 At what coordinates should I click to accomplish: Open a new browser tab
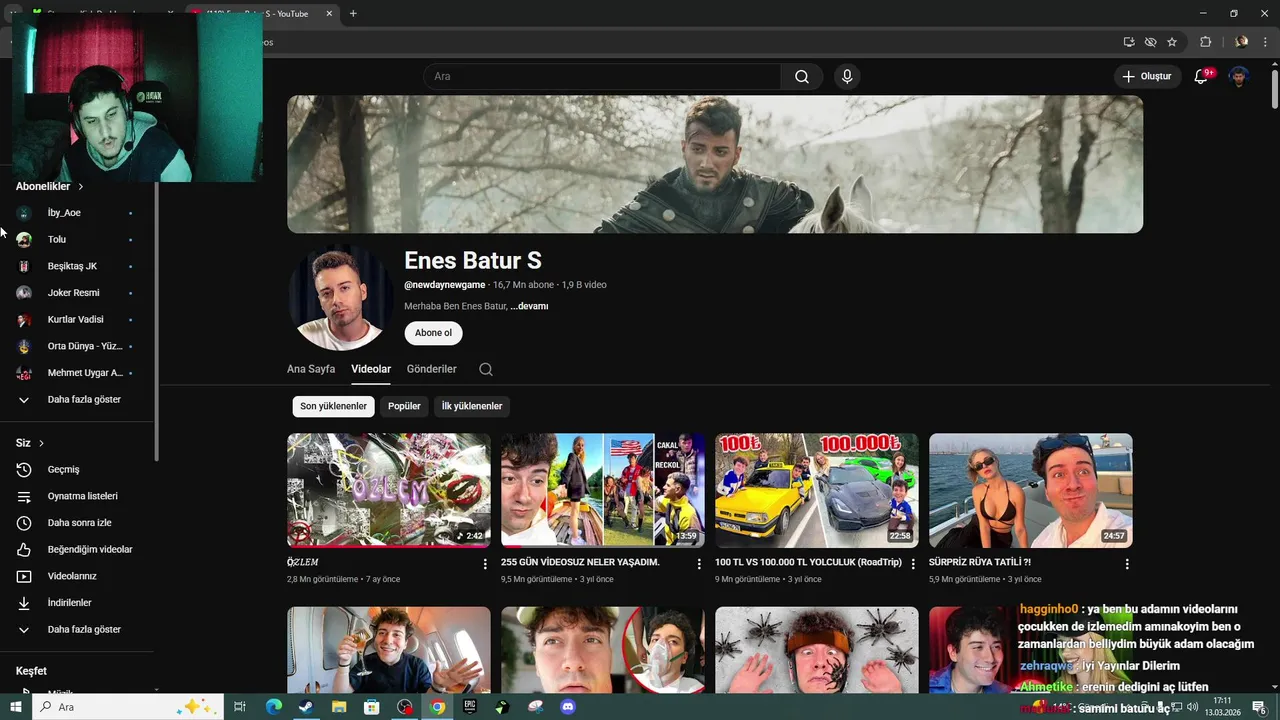pos(353,13)
